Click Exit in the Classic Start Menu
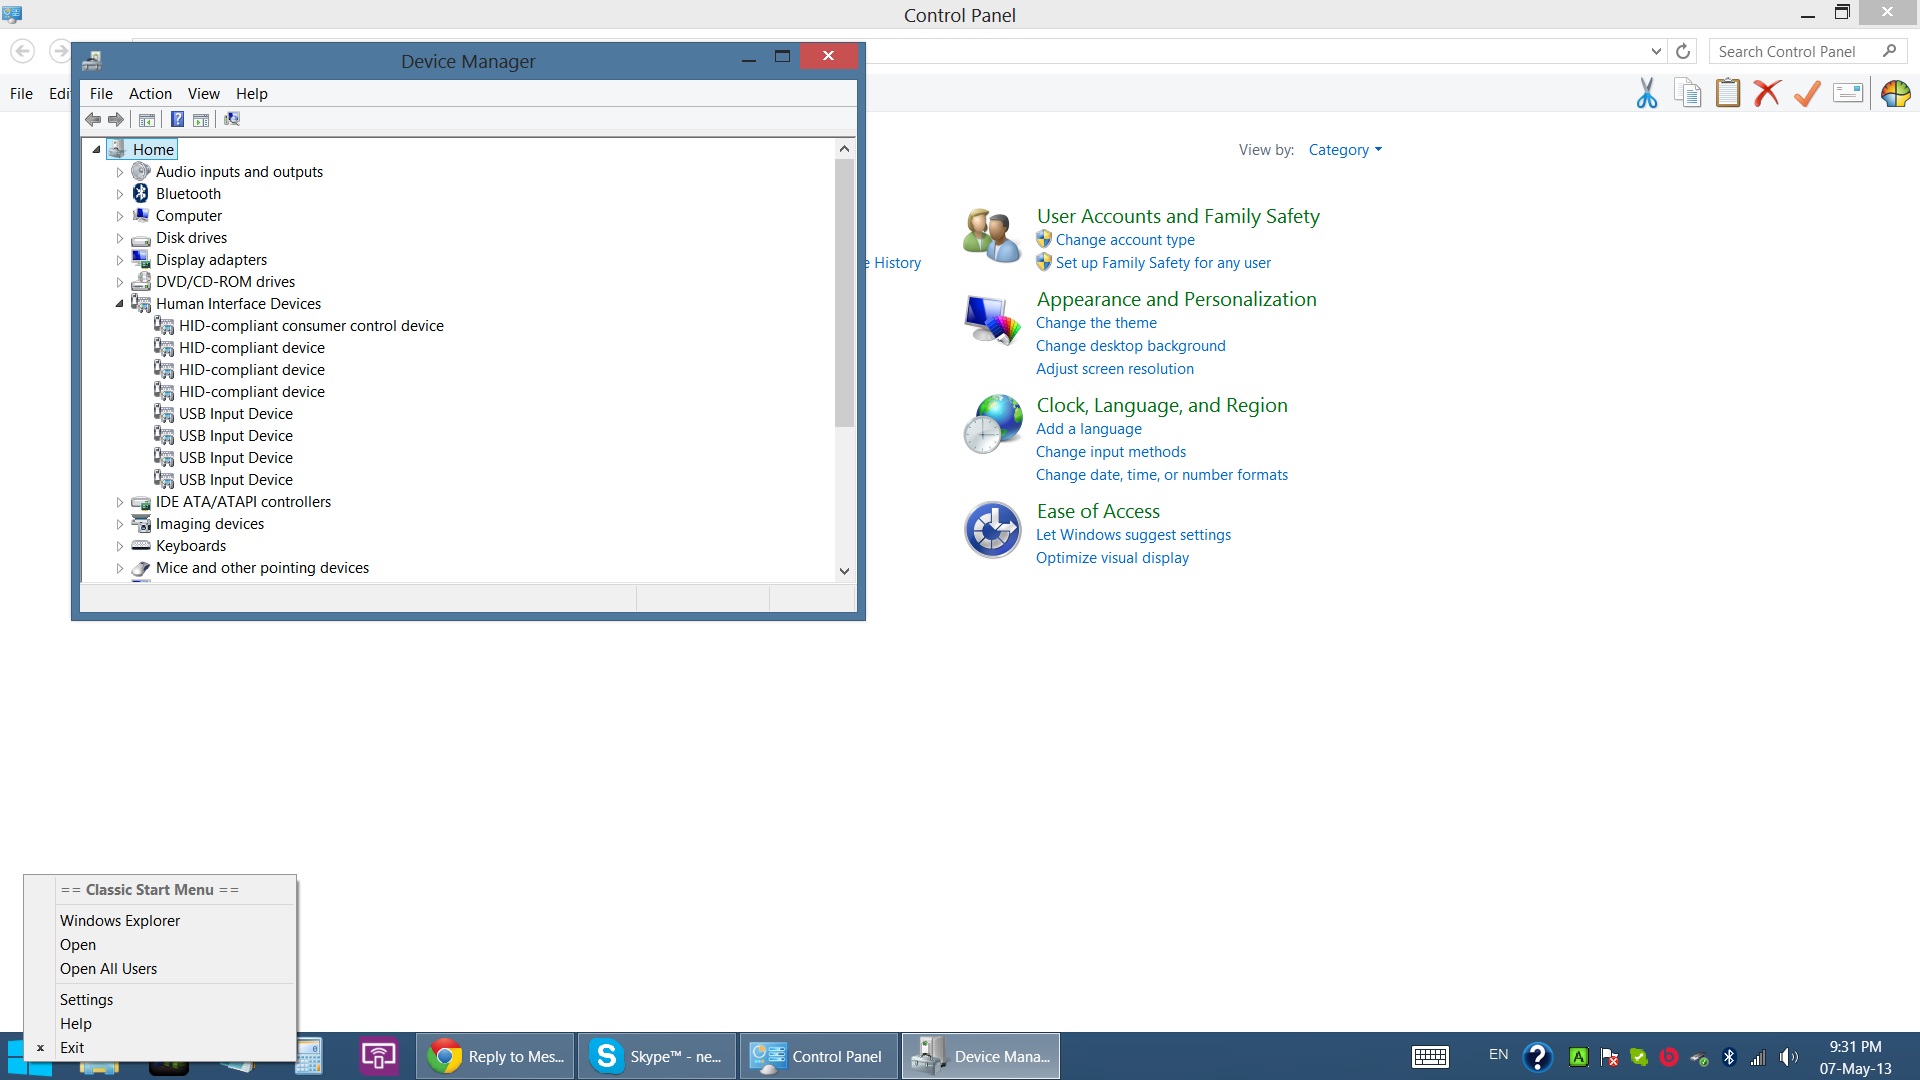This screenshot has width=1920, height=1080. pos(72,1048)
